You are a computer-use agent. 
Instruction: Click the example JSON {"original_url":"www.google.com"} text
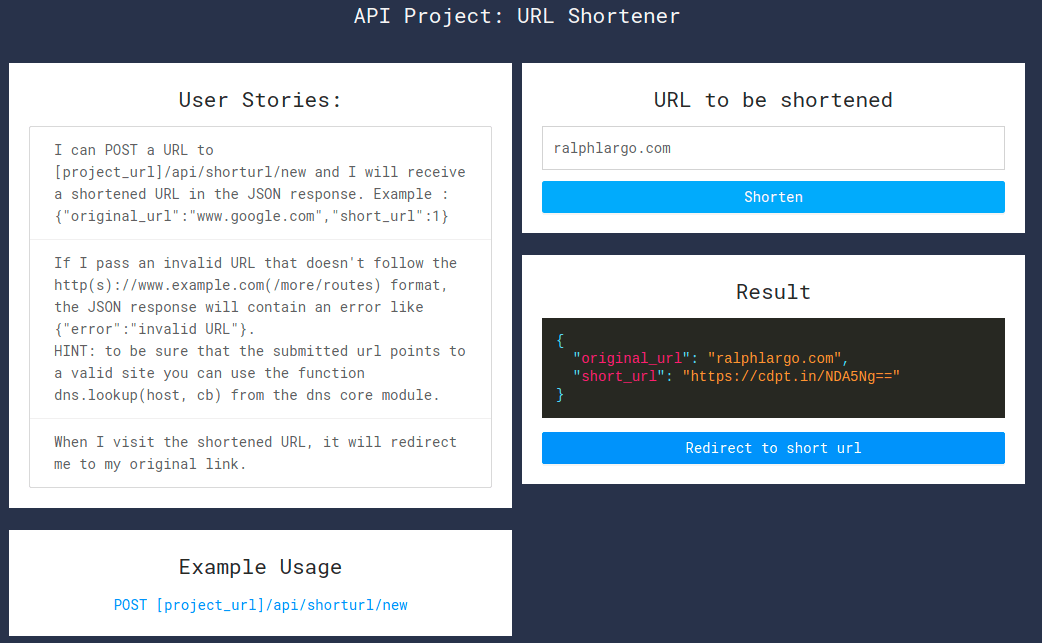251,217
